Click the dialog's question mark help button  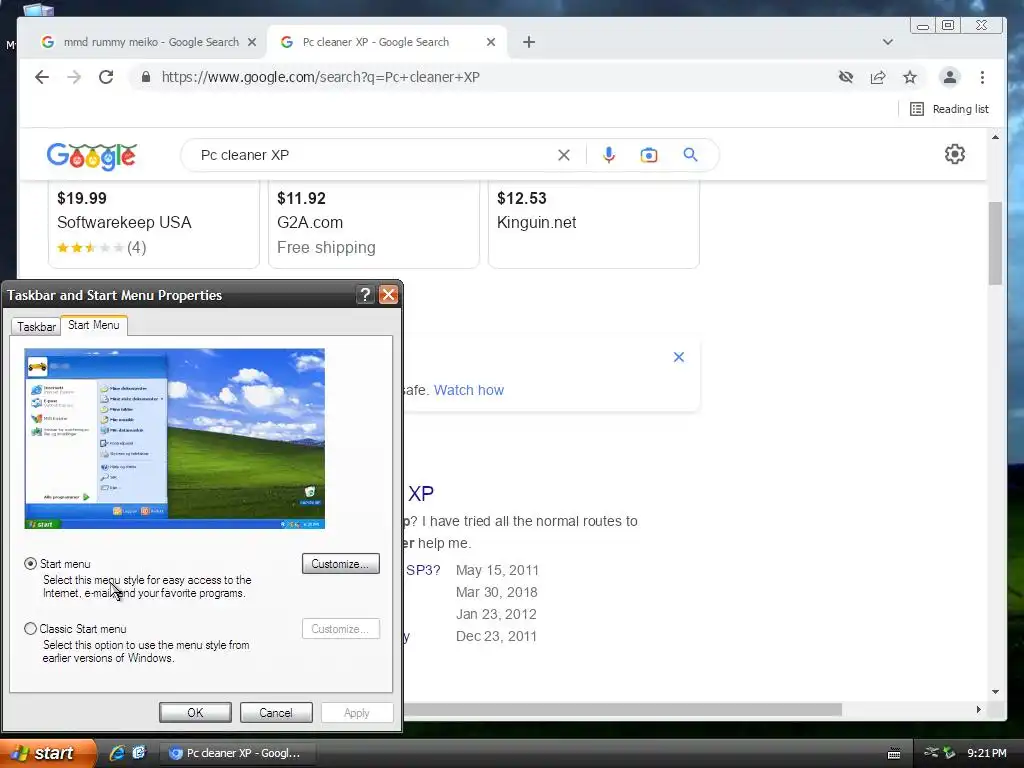point(365,295)
